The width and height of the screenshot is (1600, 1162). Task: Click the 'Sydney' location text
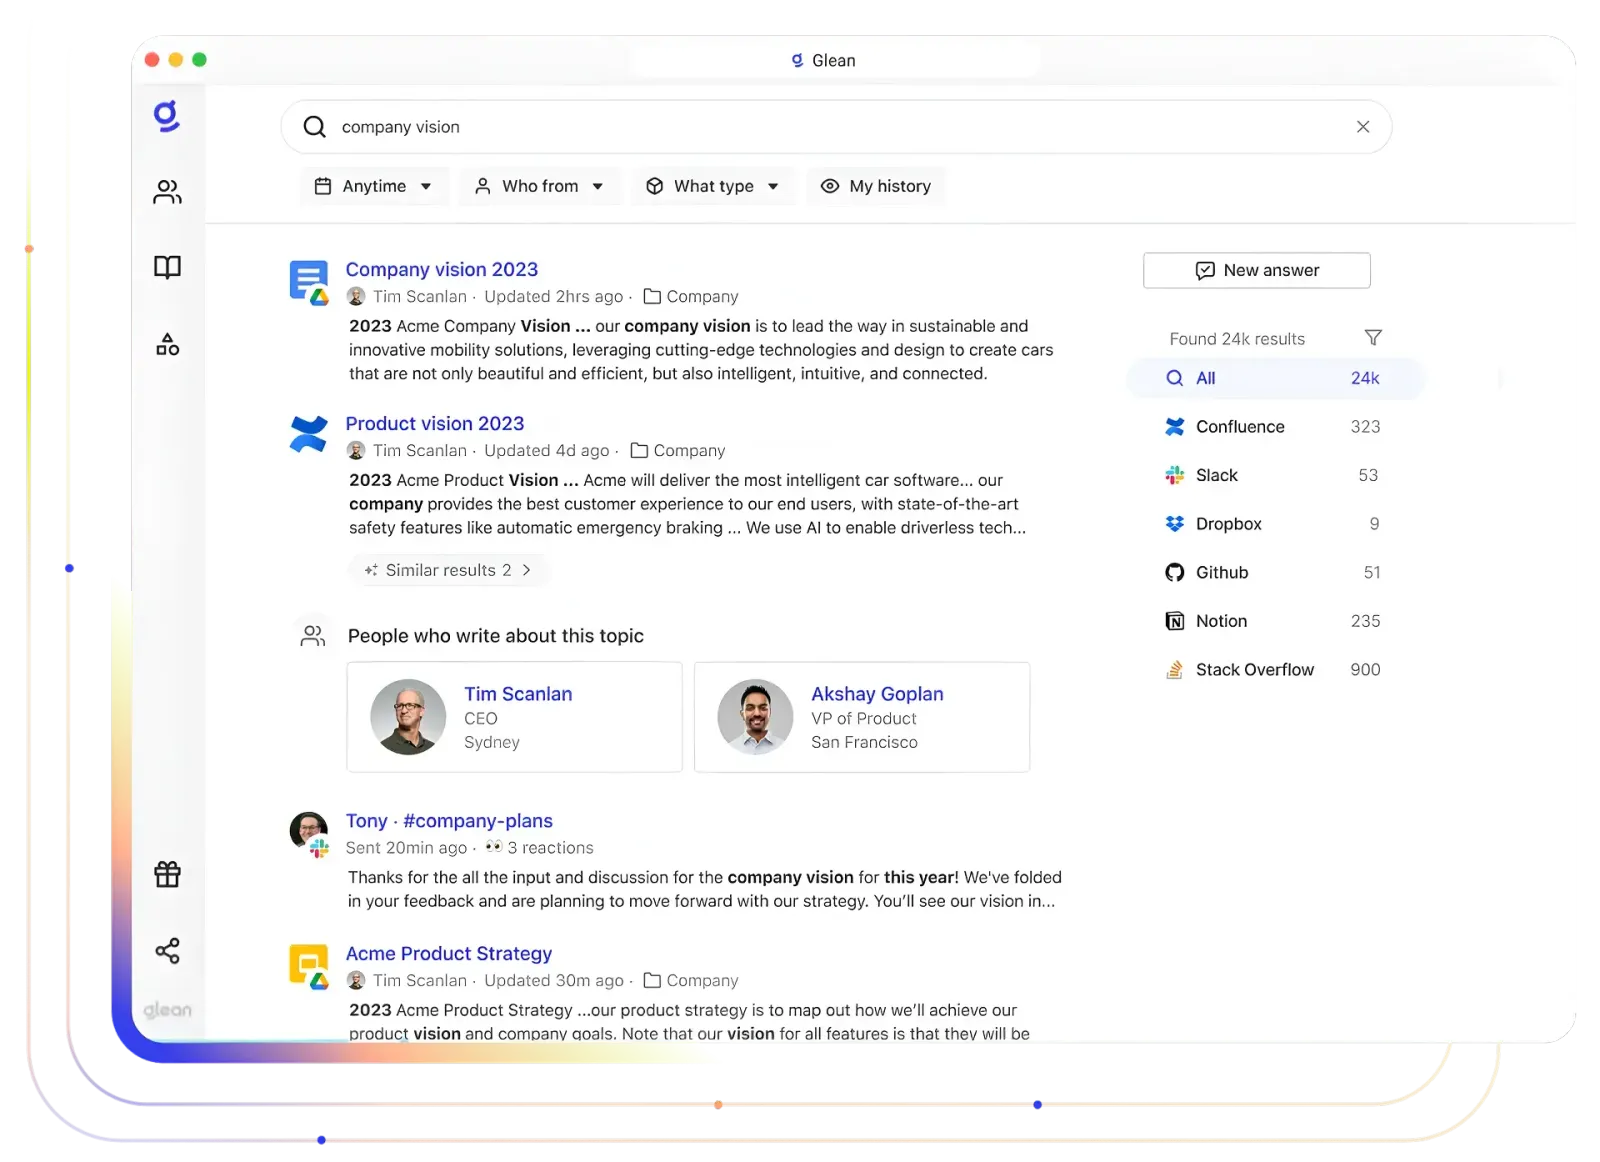click(491, 743)
